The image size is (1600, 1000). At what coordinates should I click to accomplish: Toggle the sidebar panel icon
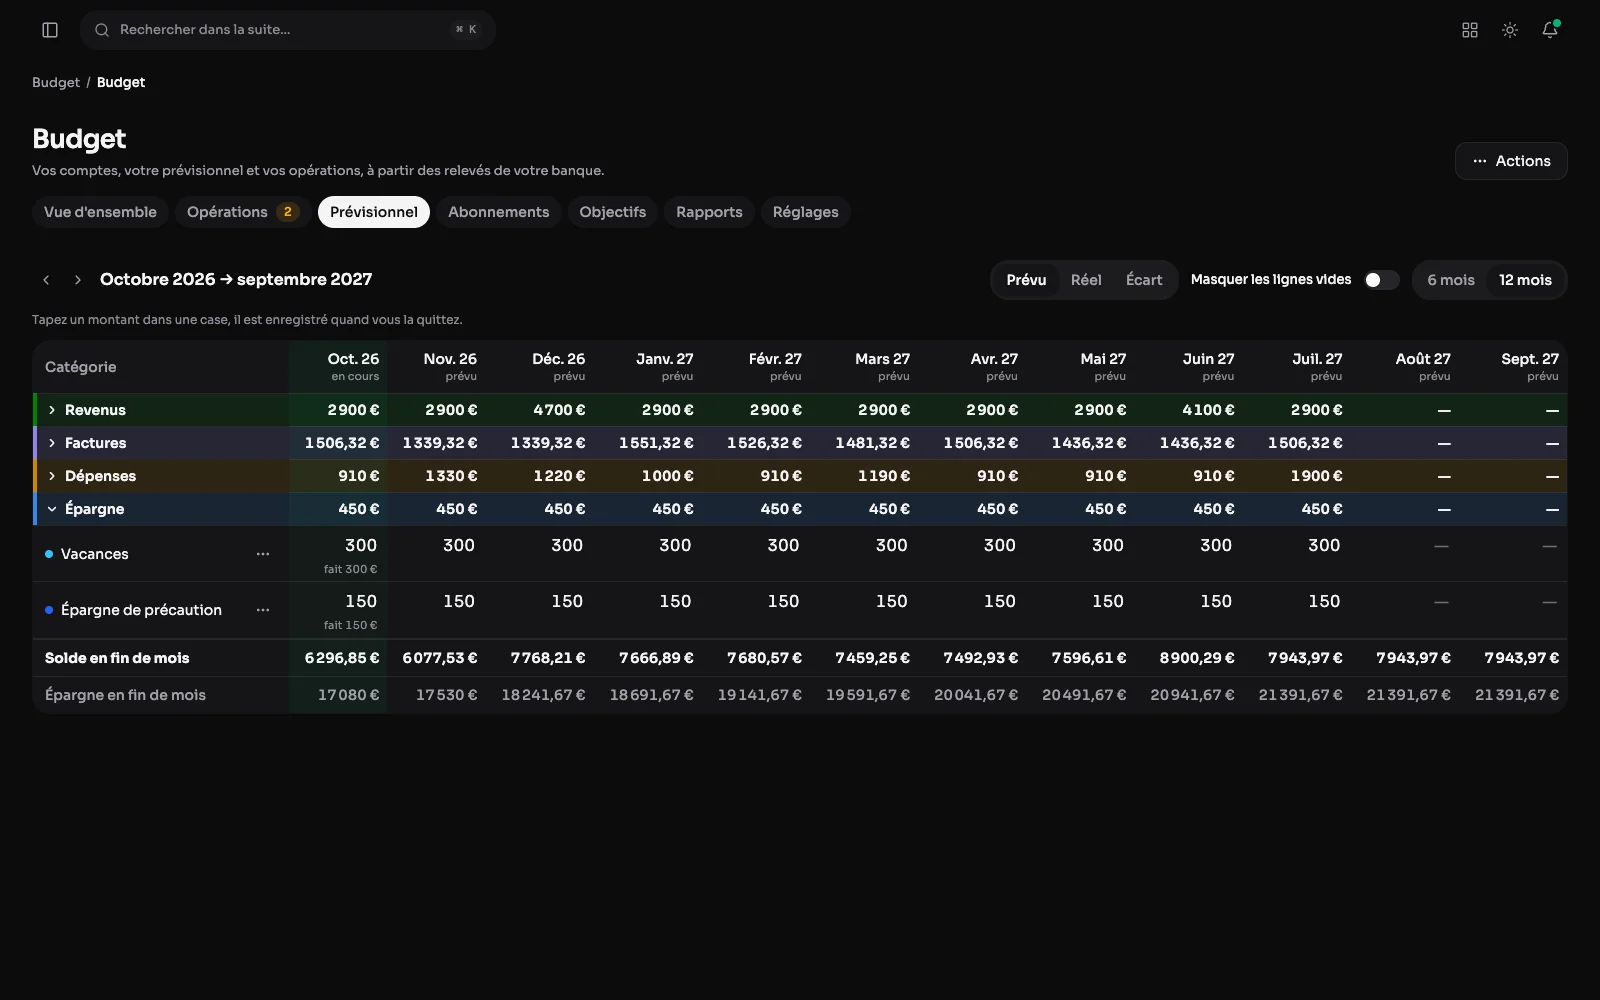coord(50,30)
